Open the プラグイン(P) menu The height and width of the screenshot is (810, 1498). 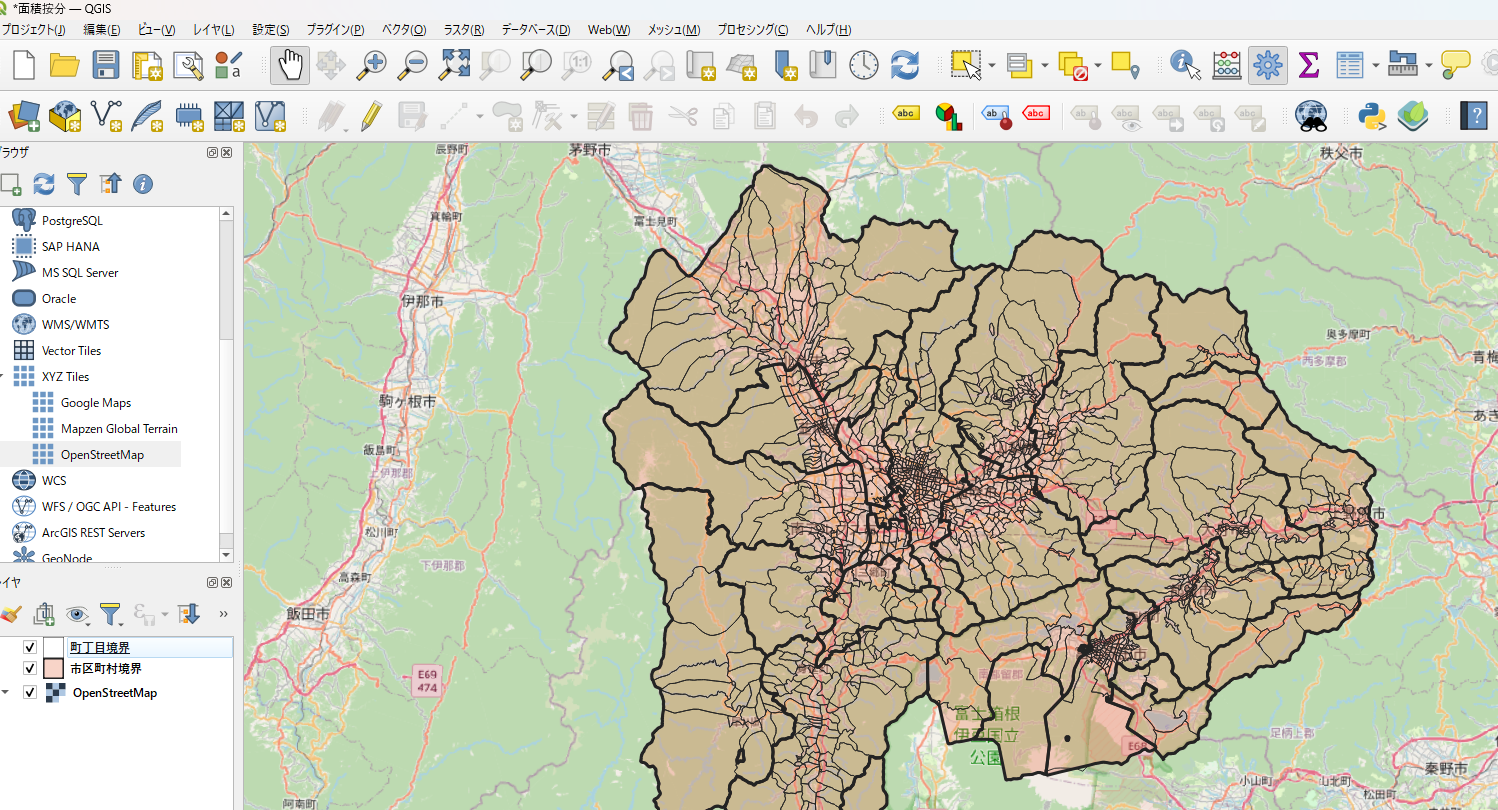[335, 30]
